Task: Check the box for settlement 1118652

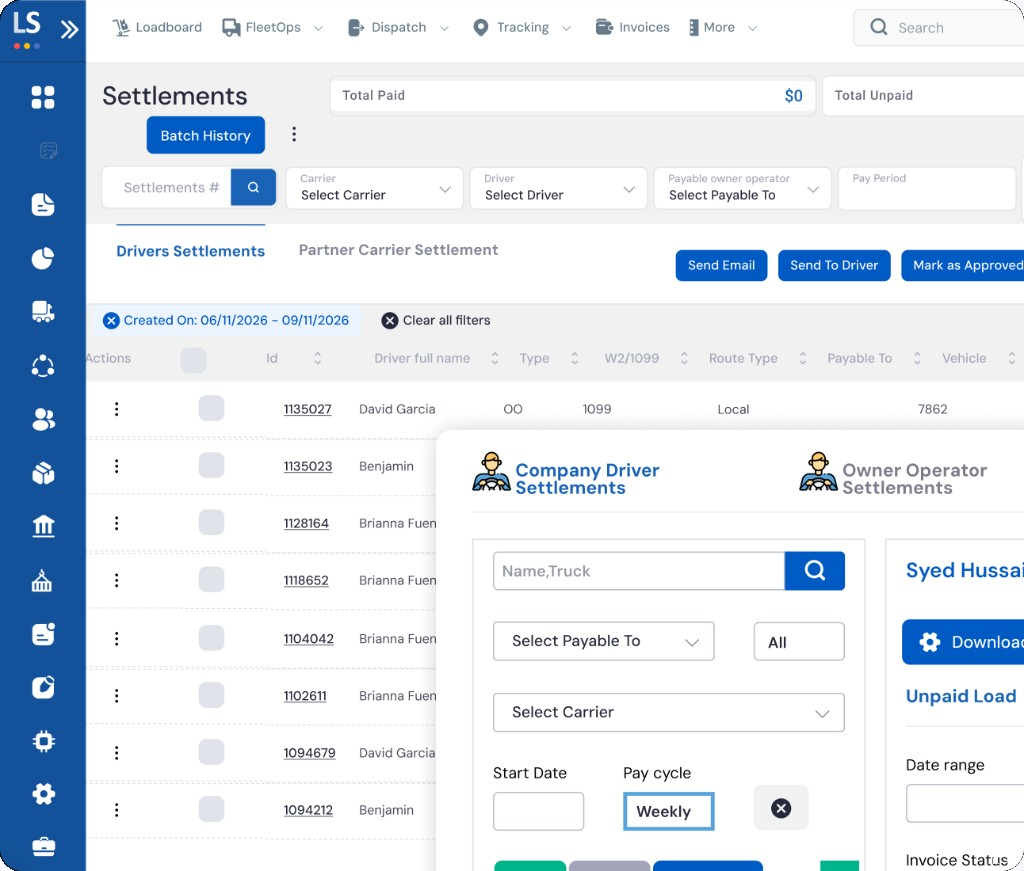Action: (212, 580)
